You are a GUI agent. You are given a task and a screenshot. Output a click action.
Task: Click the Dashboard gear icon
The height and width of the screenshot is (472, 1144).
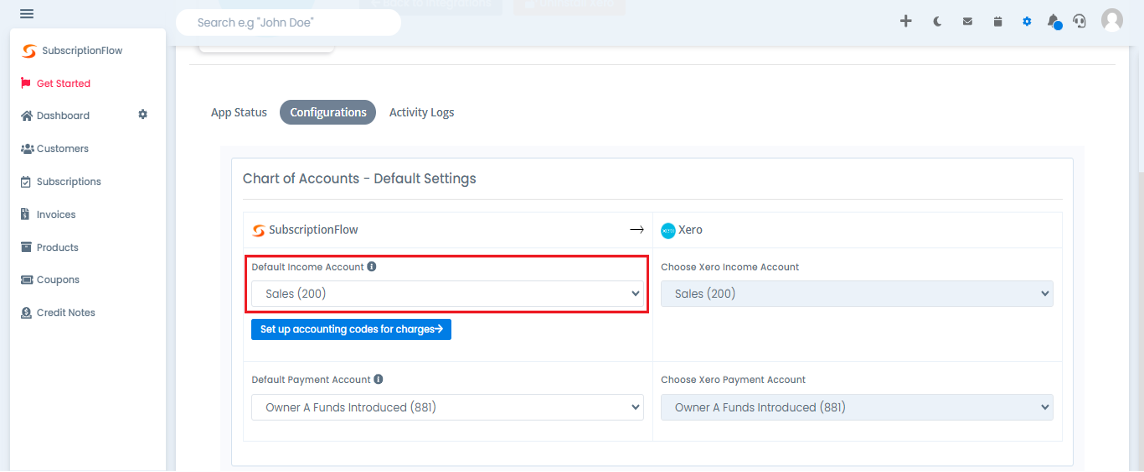coord(143,115)
